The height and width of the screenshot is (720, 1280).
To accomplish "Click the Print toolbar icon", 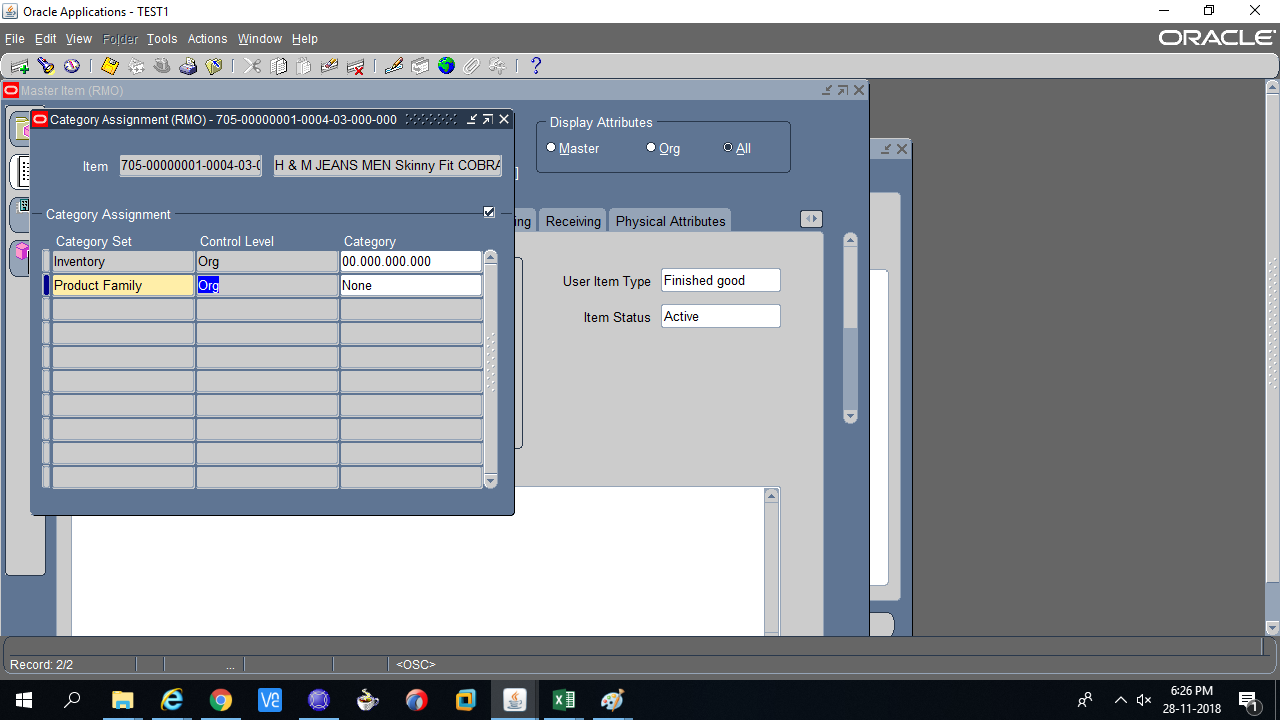I will (188, 65).
